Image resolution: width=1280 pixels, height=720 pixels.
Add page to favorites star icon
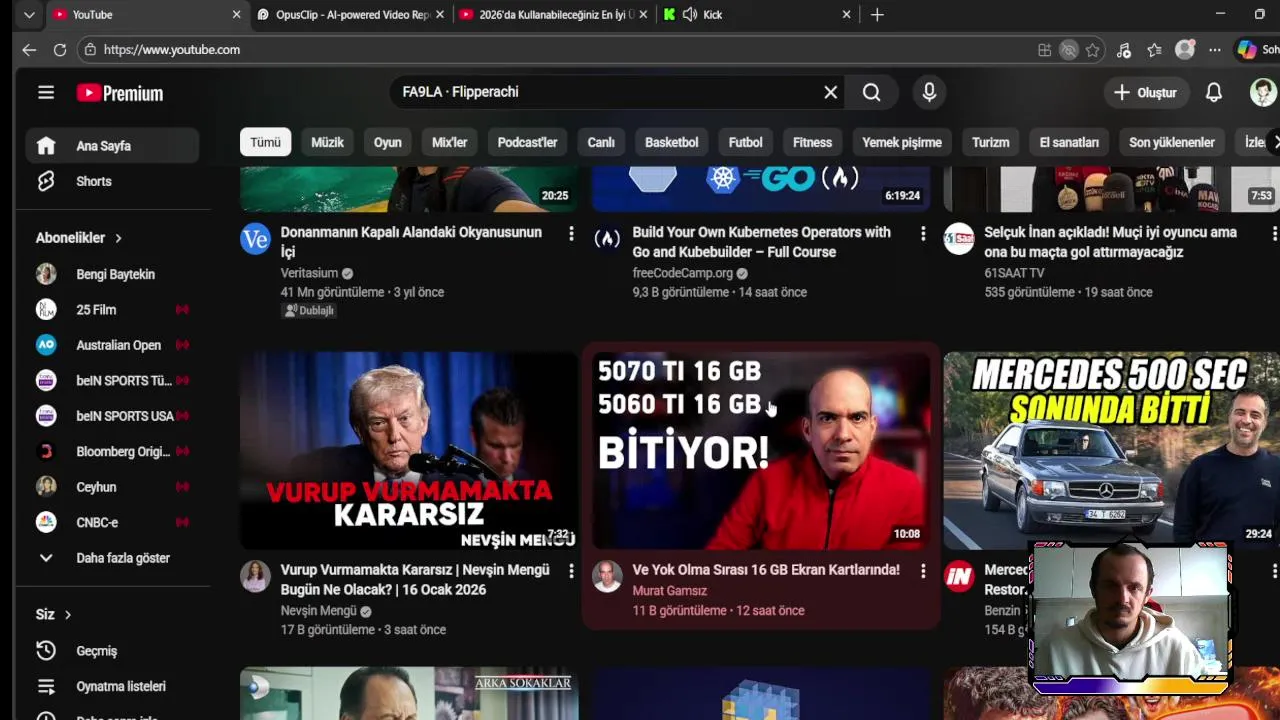1093,49
